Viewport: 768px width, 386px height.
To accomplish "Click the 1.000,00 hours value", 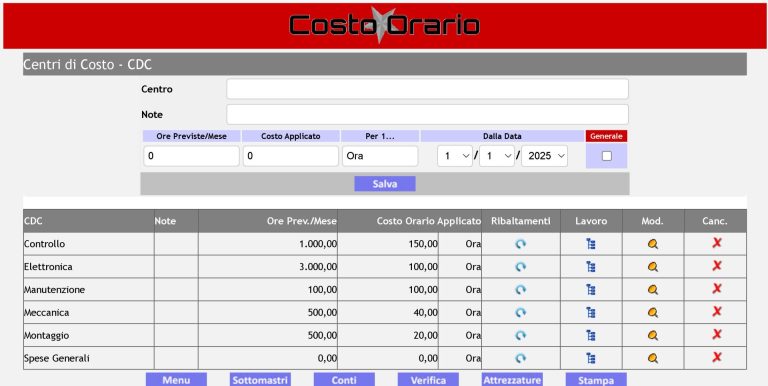I will pyautogui.click(x=318, y=244).
